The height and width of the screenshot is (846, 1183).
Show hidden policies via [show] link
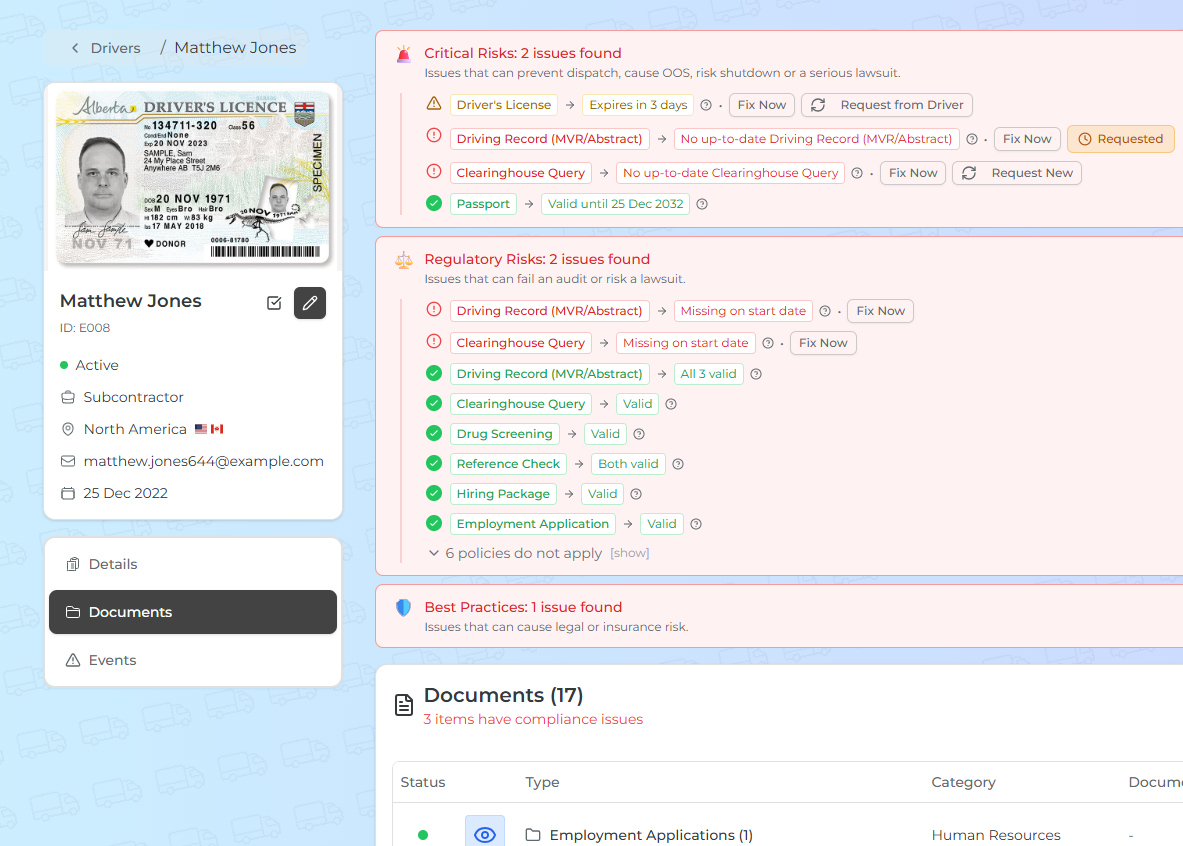[x=630, y=553]
